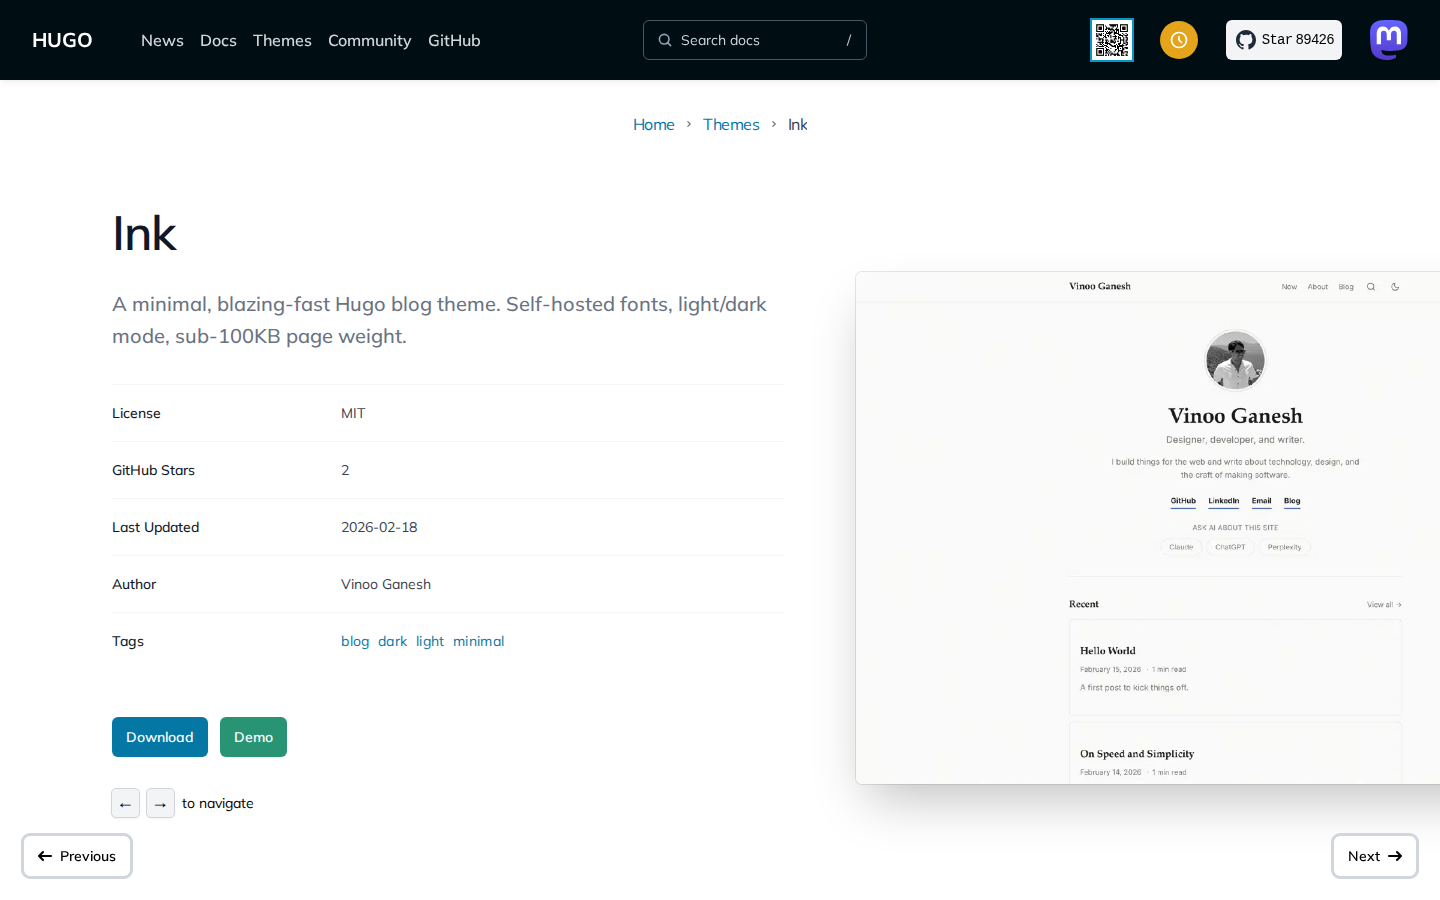Open the blog tag link
This screenshot has width=1440, height=900.
point(355,641)
